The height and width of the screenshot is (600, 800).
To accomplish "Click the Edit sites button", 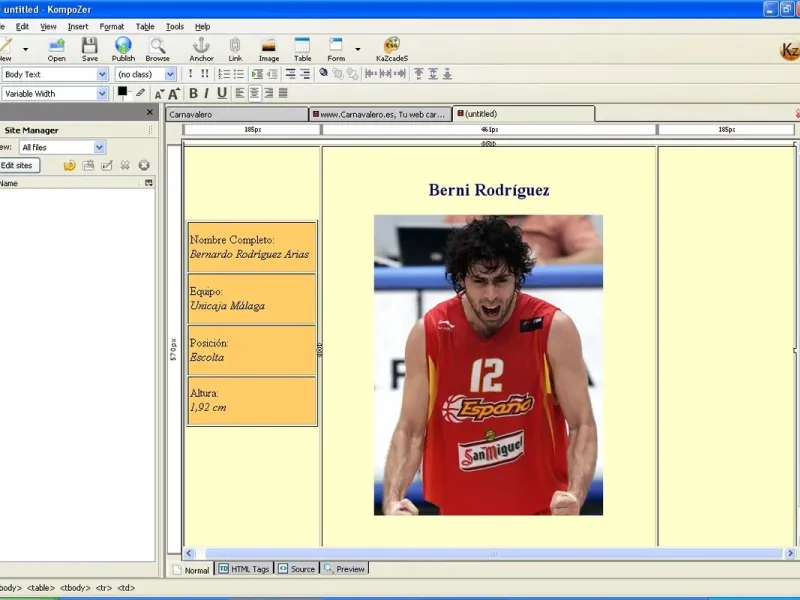I will pyautogui.click(x=17, y=165).
